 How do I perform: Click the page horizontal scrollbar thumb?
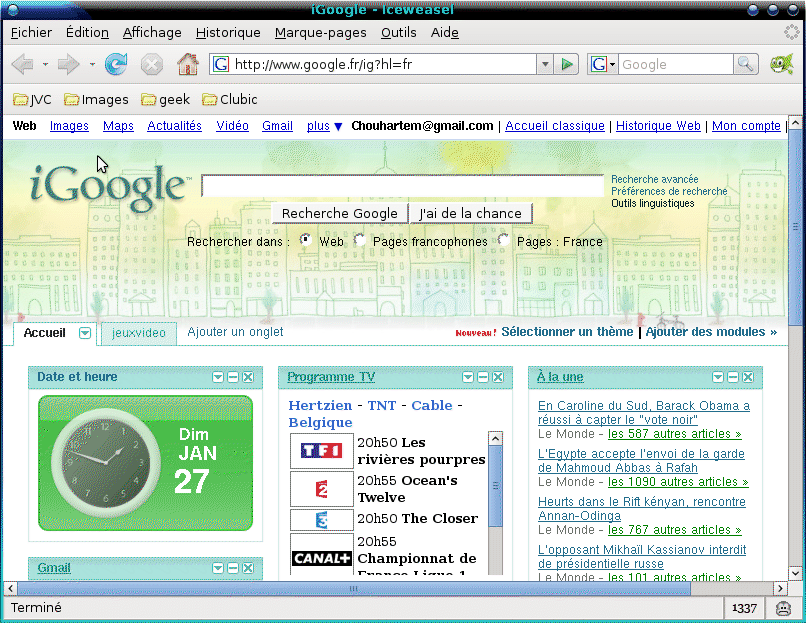coord(354,588)
